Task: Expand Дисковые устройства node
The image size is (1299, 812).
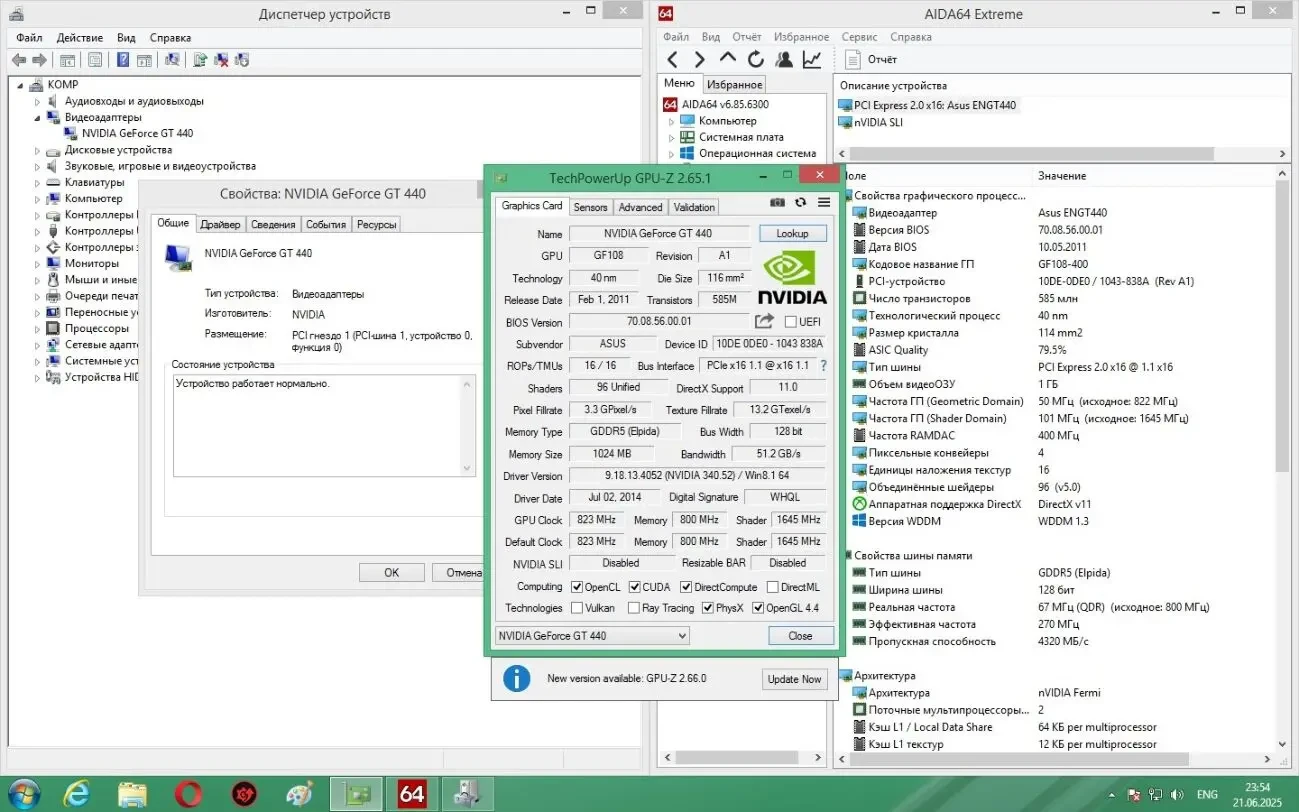Action: coord(38,150)
